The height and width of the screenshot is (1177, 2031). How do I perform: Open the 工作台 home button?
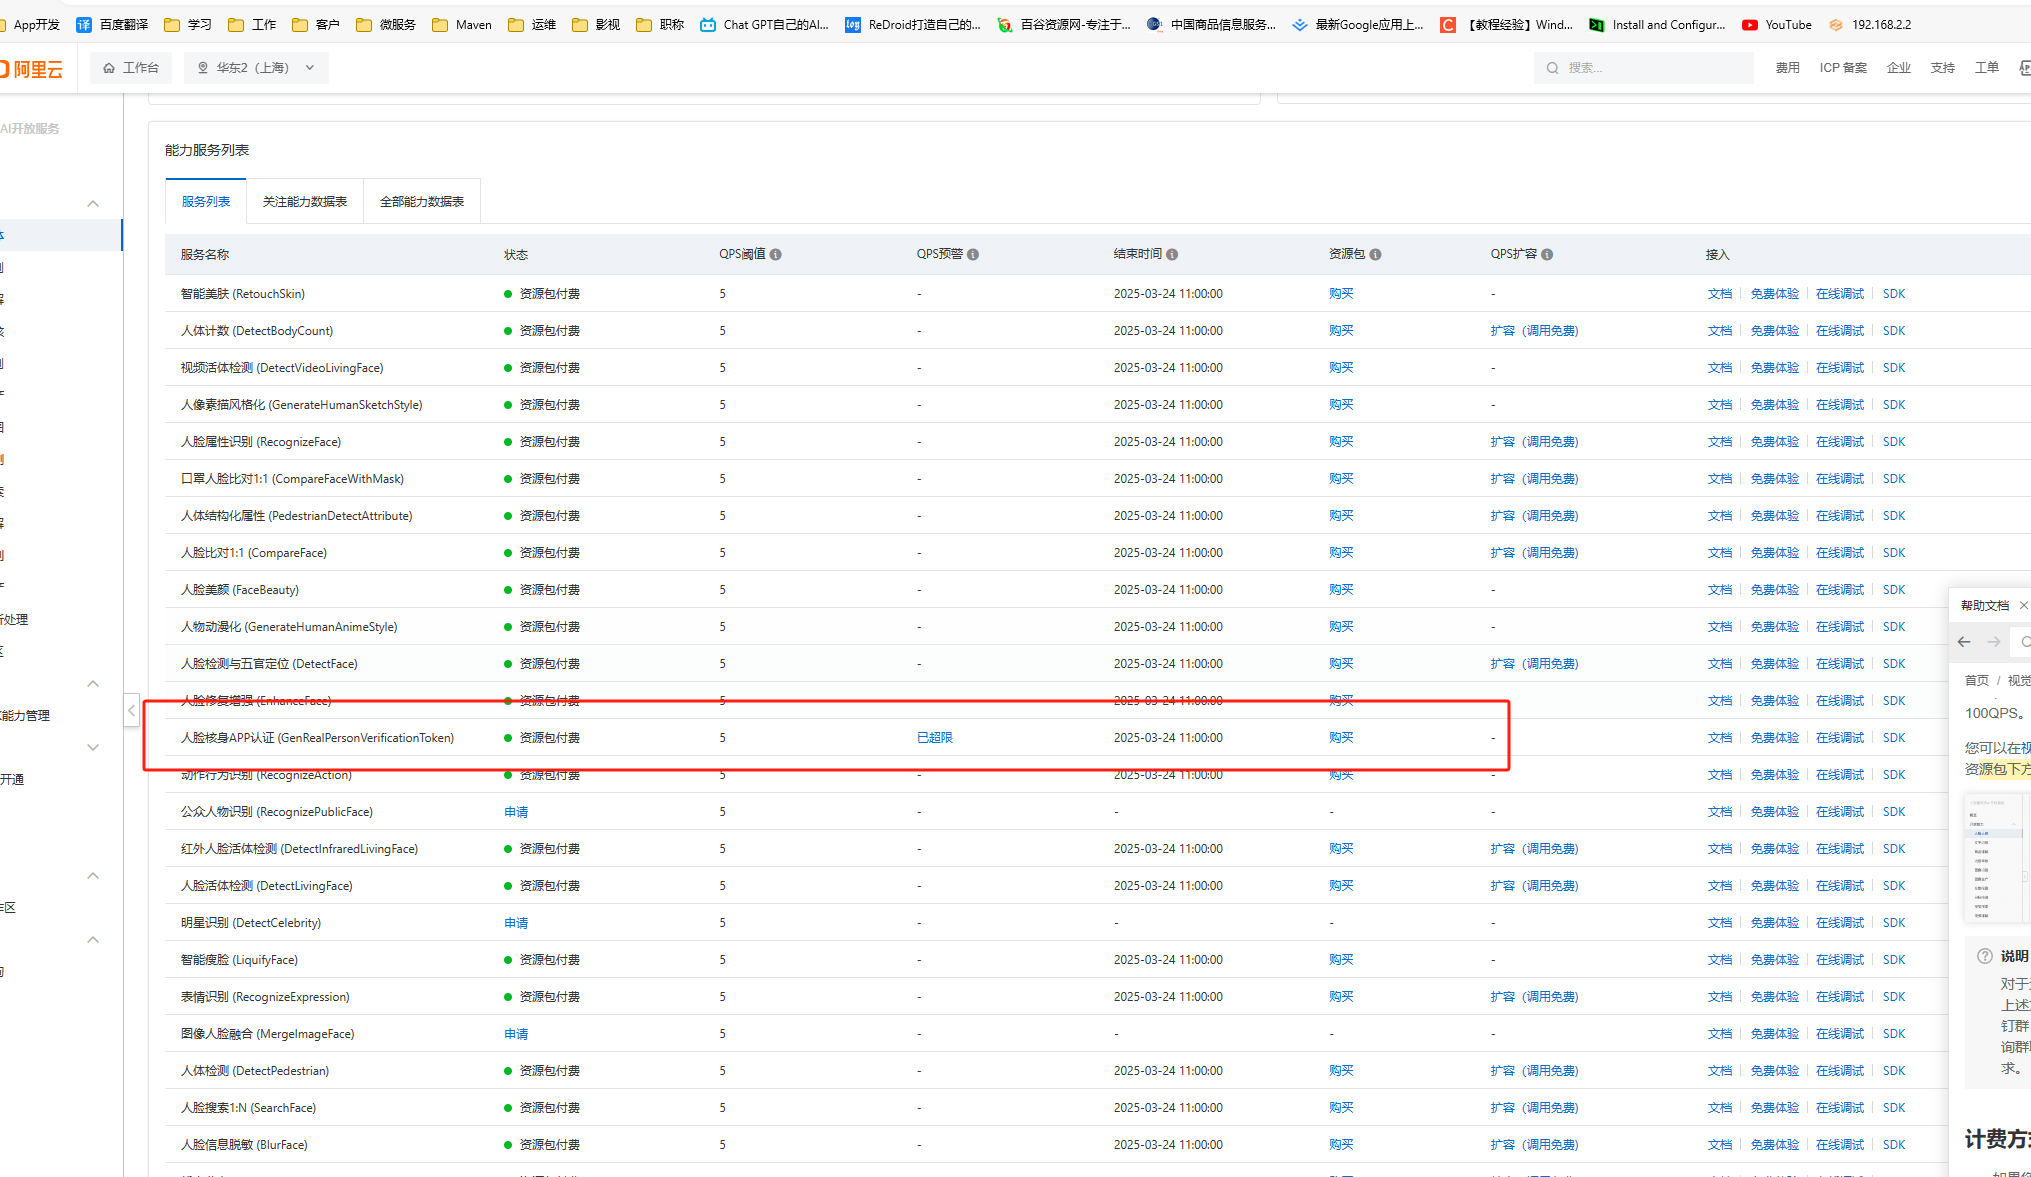pyautogui.click(x=131, y=68)
